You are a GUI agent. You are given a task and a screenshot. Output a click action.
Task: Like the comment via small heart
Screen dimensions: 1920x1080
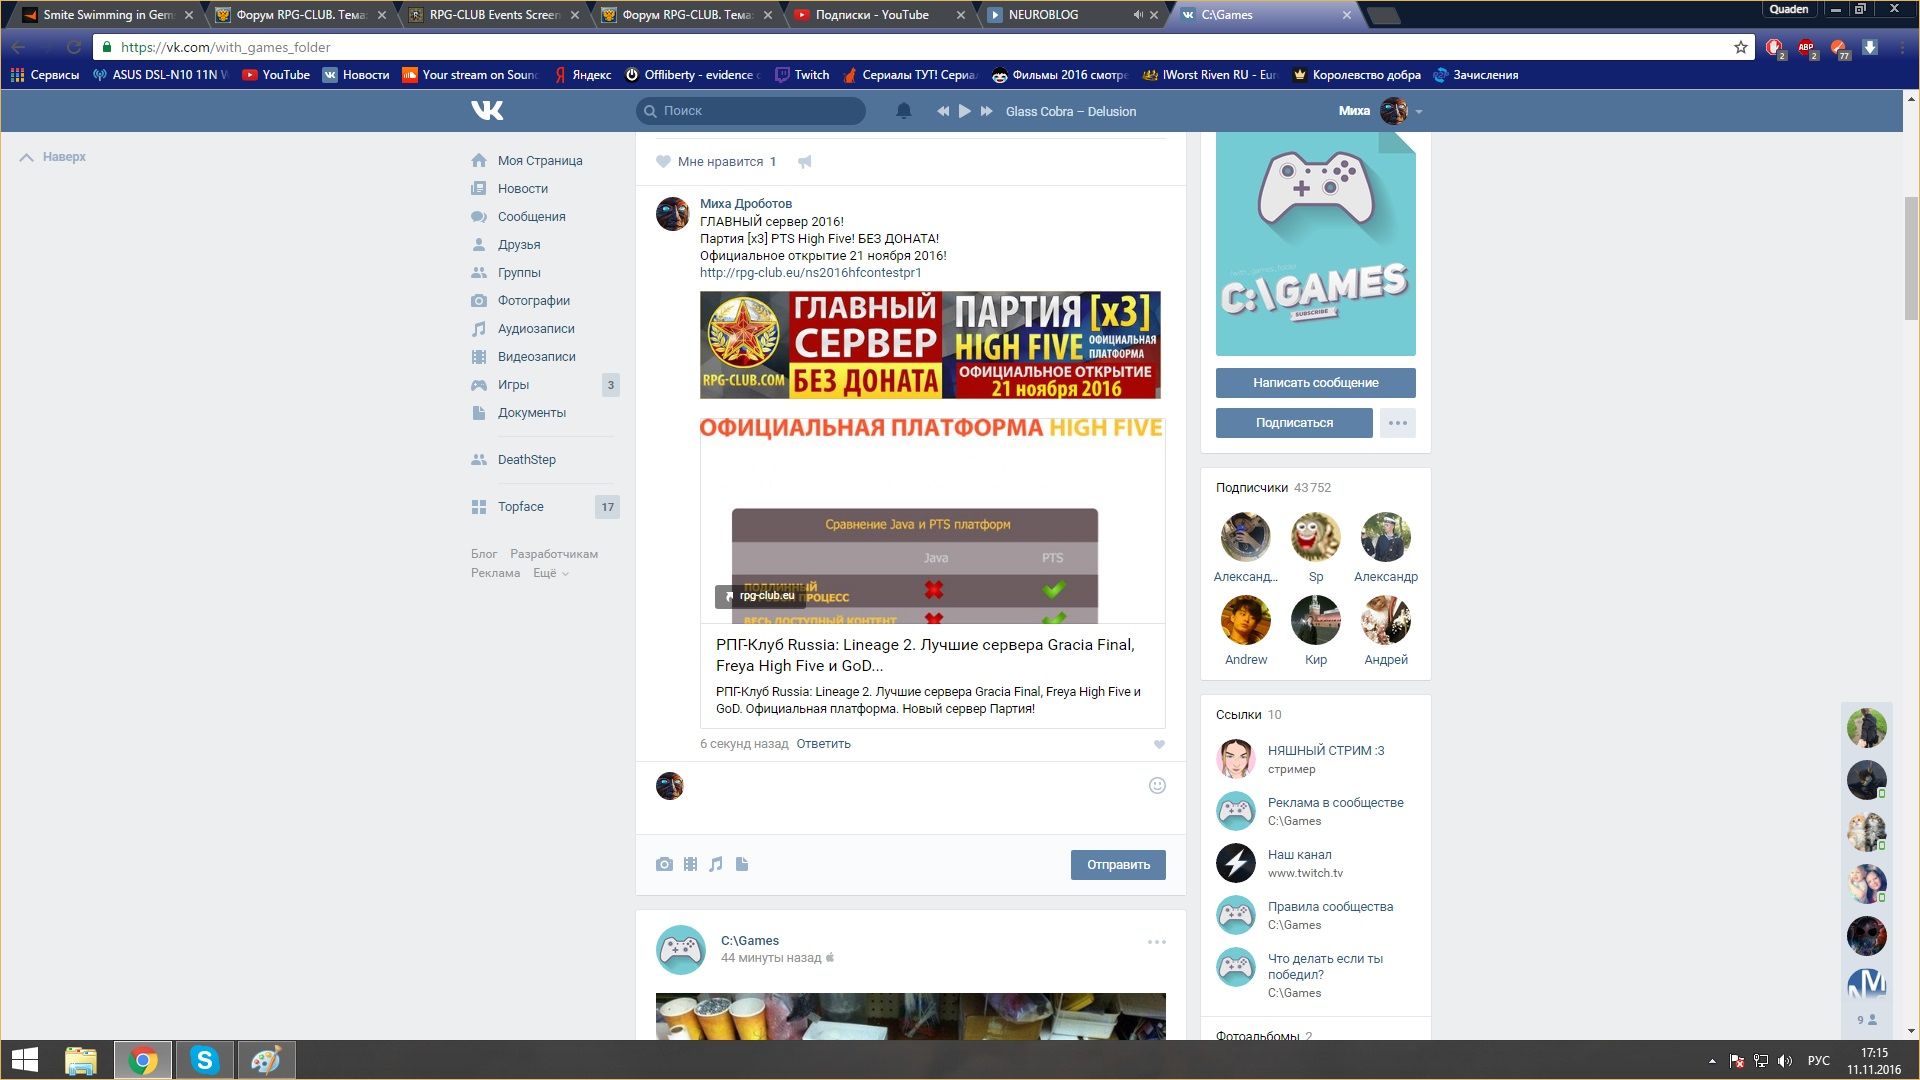click(x=1159, y=744)
